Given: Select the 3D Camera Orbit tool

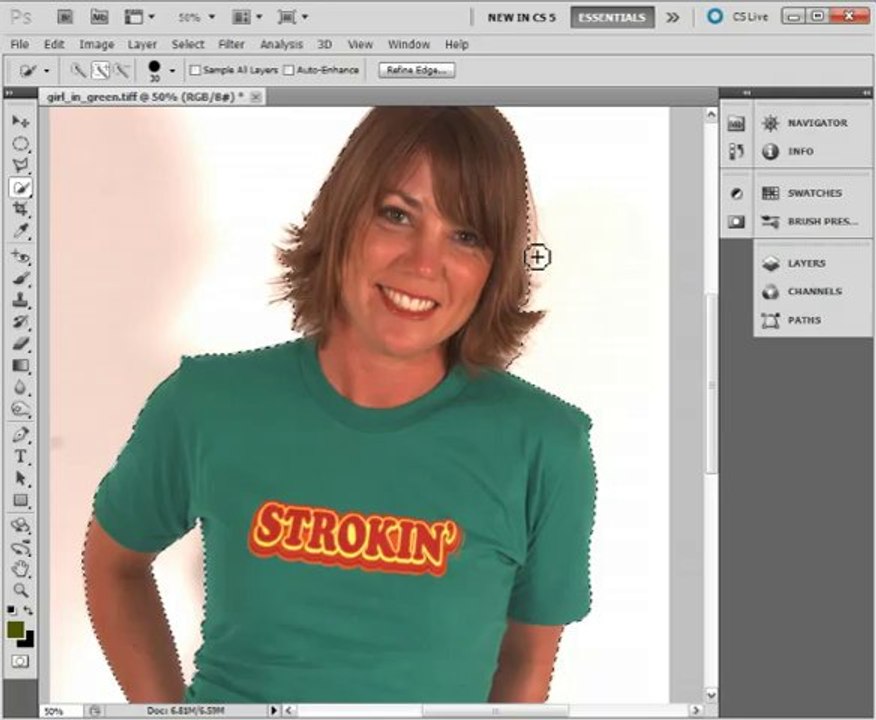Looking at the screenshot, I should tap(20, 547).
